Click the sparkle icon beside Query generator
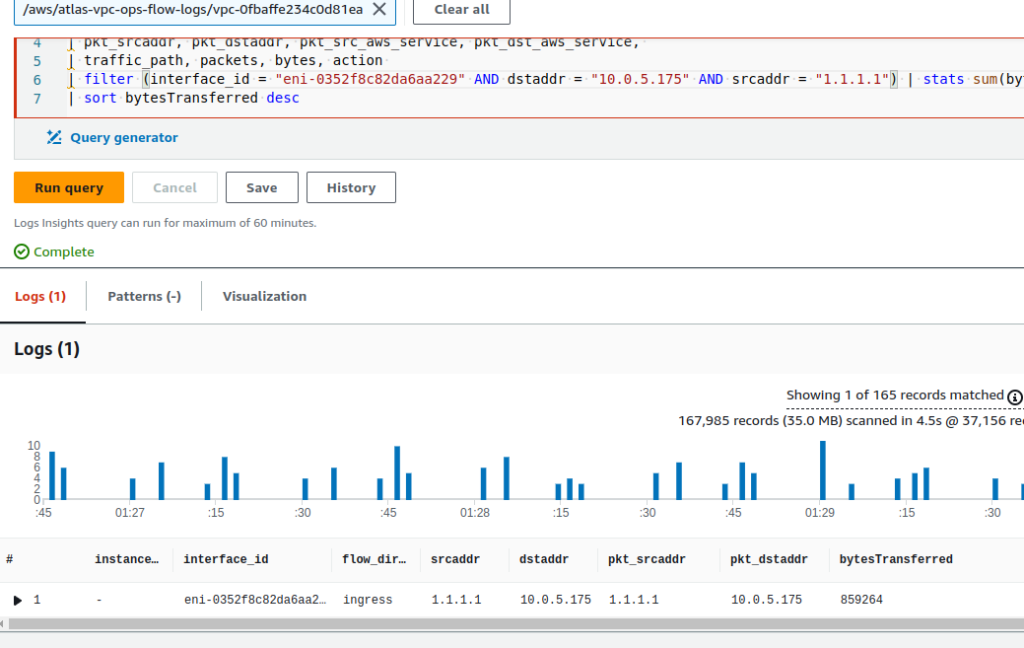 [55, 139]
